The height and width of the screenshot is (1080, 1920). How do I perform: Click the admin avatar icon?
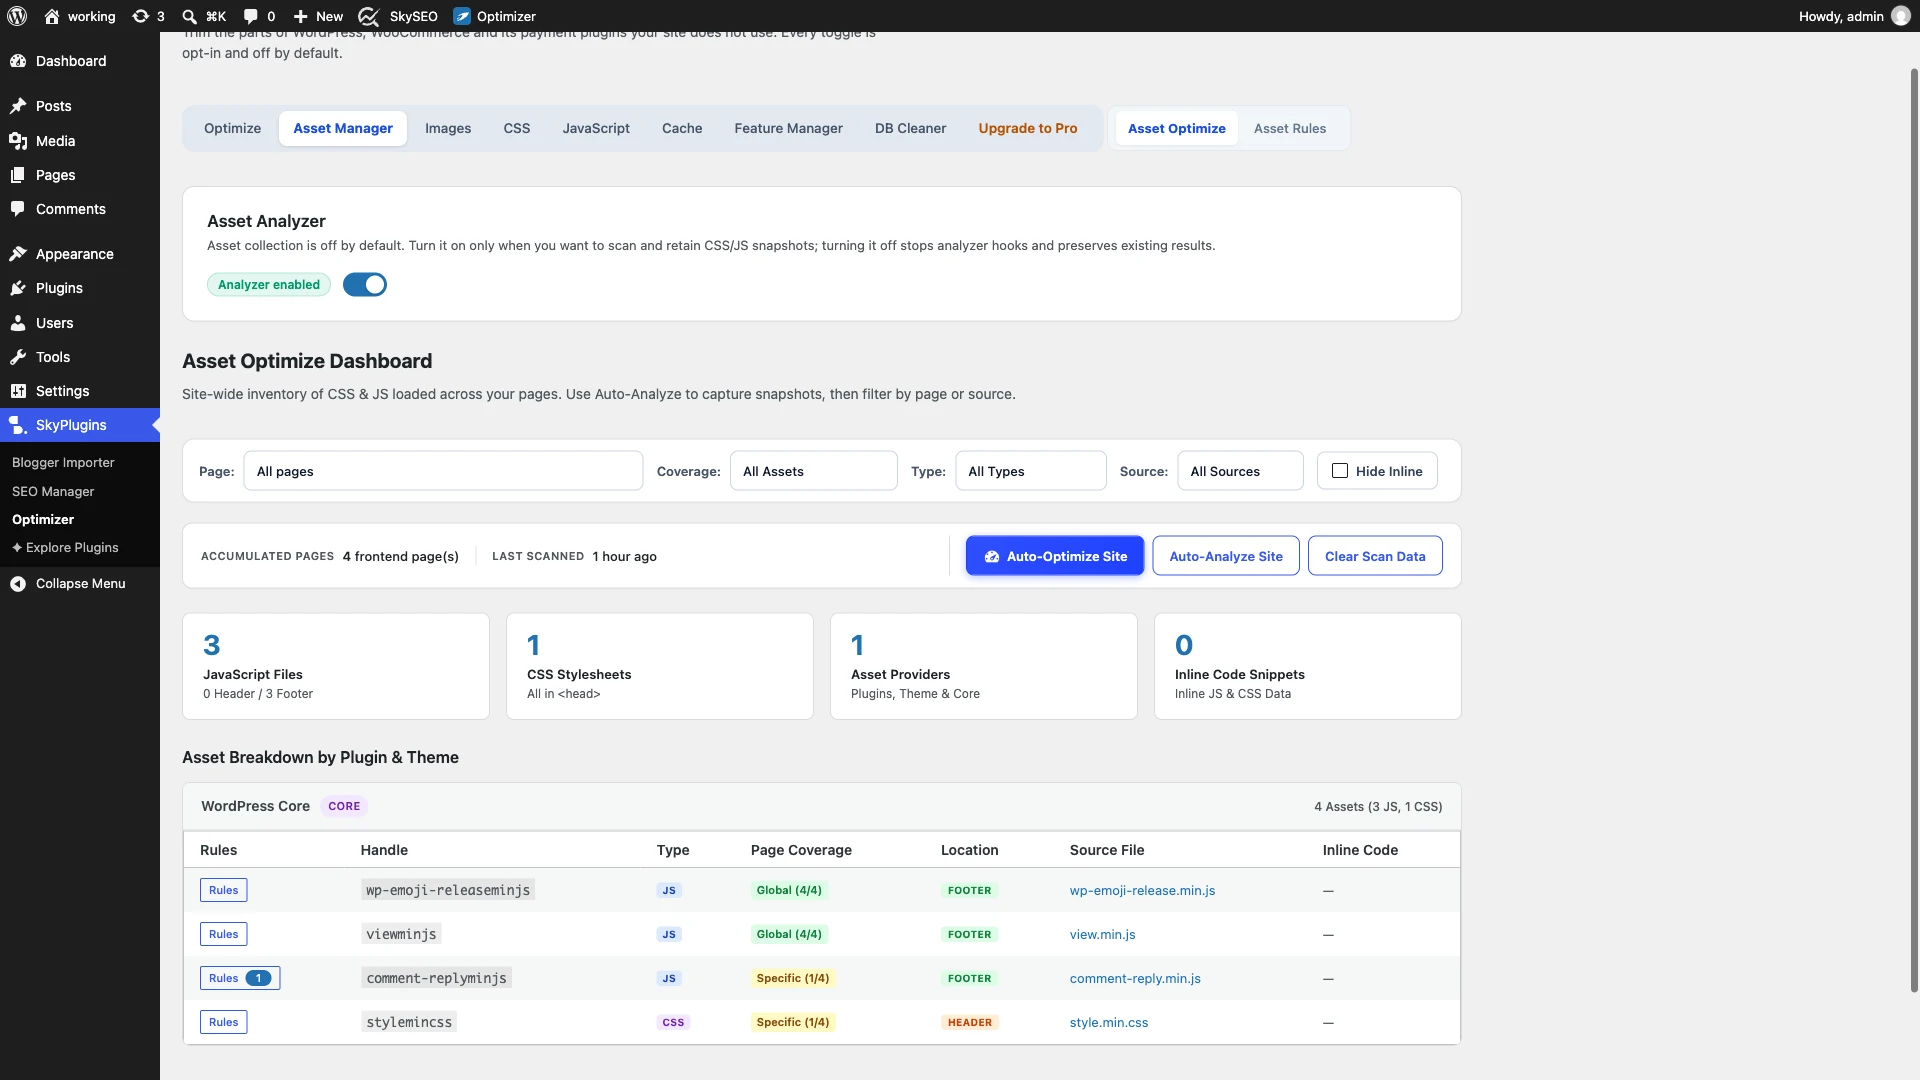[1901, 16]
